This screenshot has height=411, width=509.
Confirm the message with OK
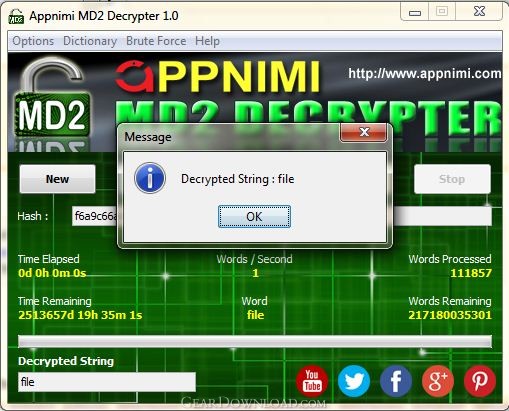254,217
